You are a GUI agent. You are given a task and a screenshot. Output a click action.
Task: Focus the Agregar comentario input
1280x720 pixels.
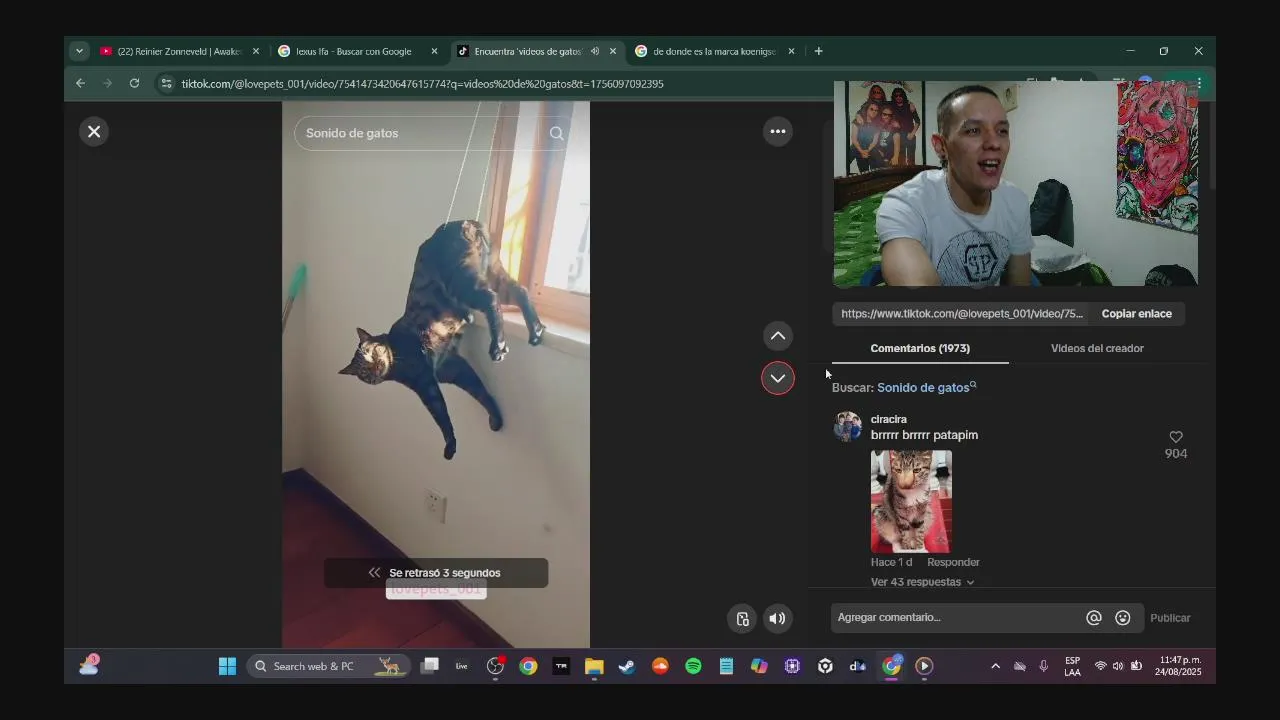point(958,617)
